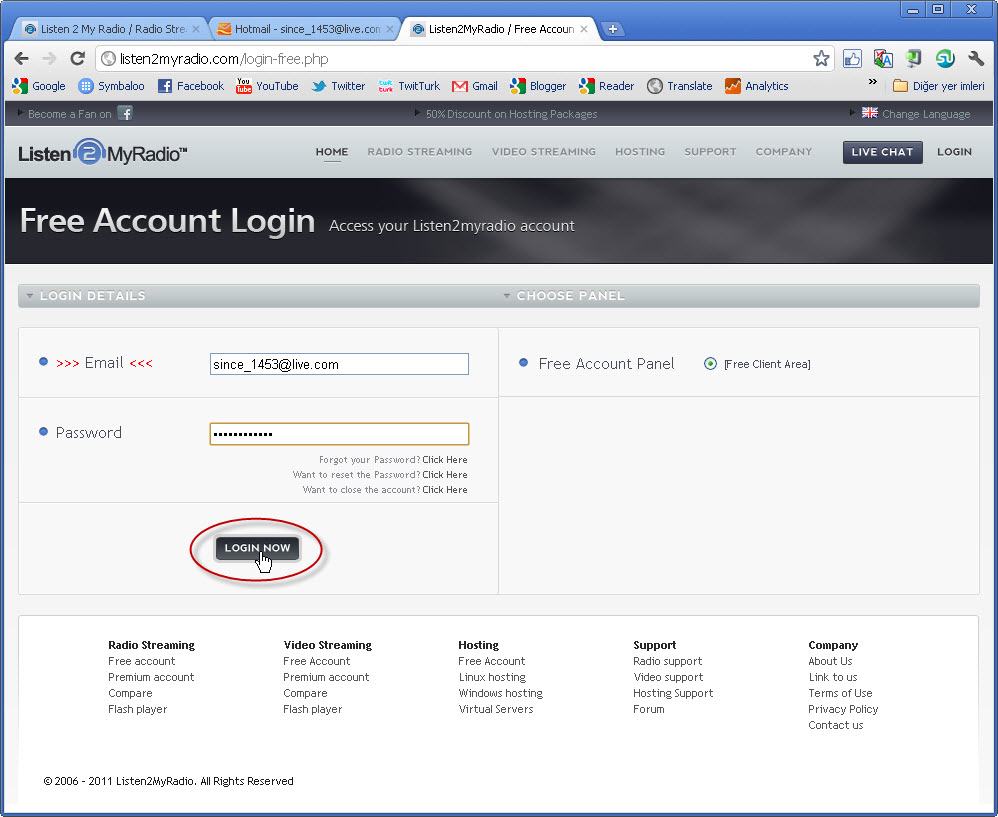Open the Translate bookmark
Image resolution: width=998 pixels, height=817 pixels.
click(680, 86)
